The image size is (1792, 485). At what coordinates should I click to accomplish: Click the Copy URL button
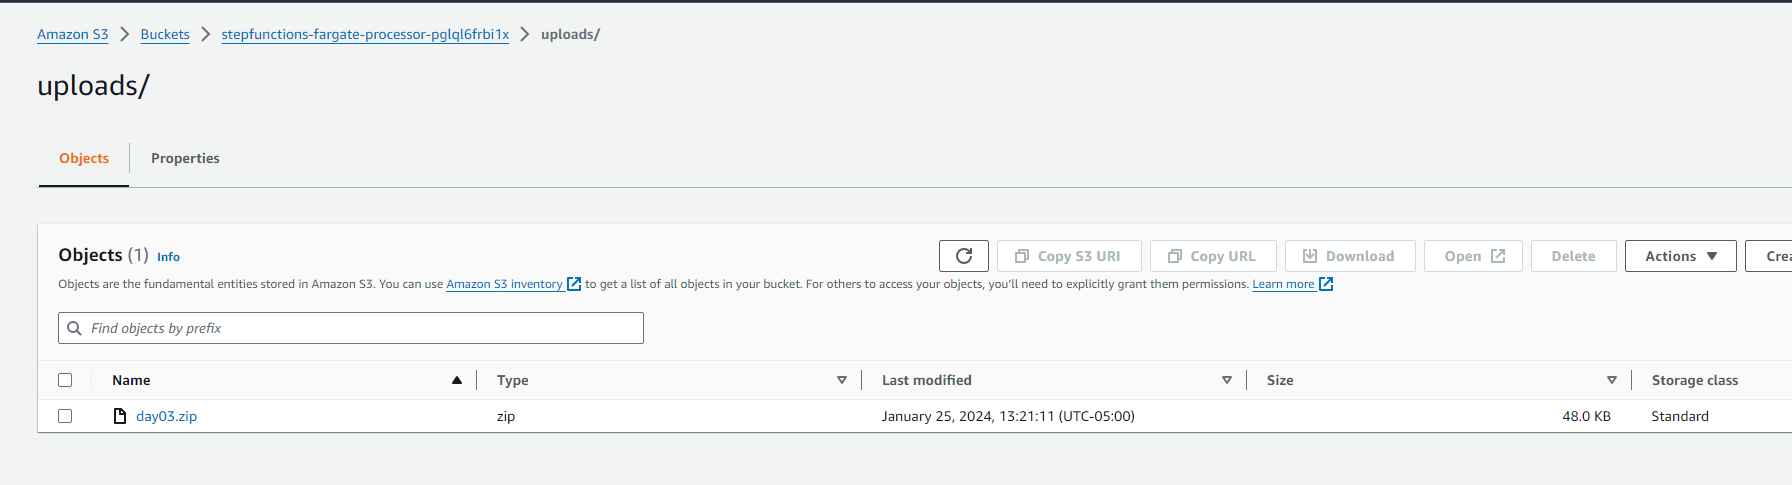point(1213,256)
